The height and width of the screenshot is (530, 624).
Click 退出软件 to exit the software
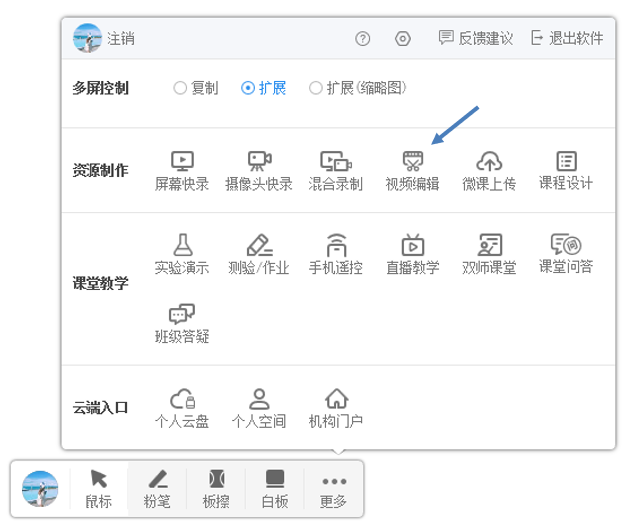point(567,39)
